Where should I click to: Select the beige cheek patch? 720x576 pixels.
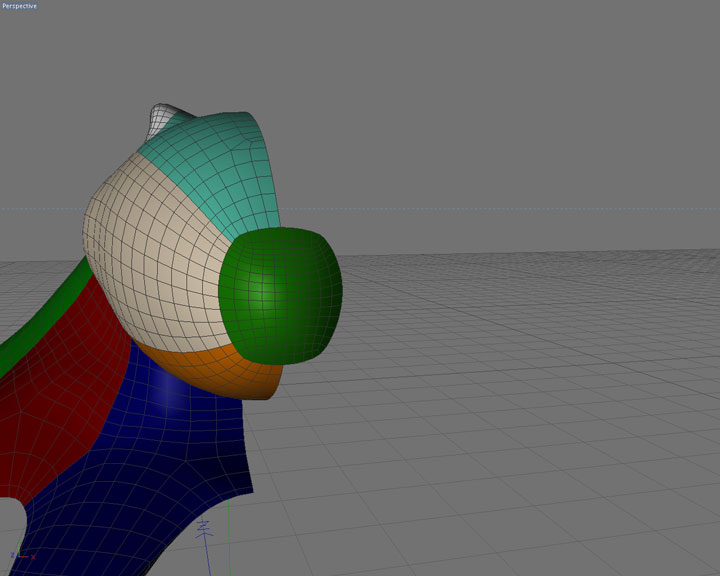[150, 250]
